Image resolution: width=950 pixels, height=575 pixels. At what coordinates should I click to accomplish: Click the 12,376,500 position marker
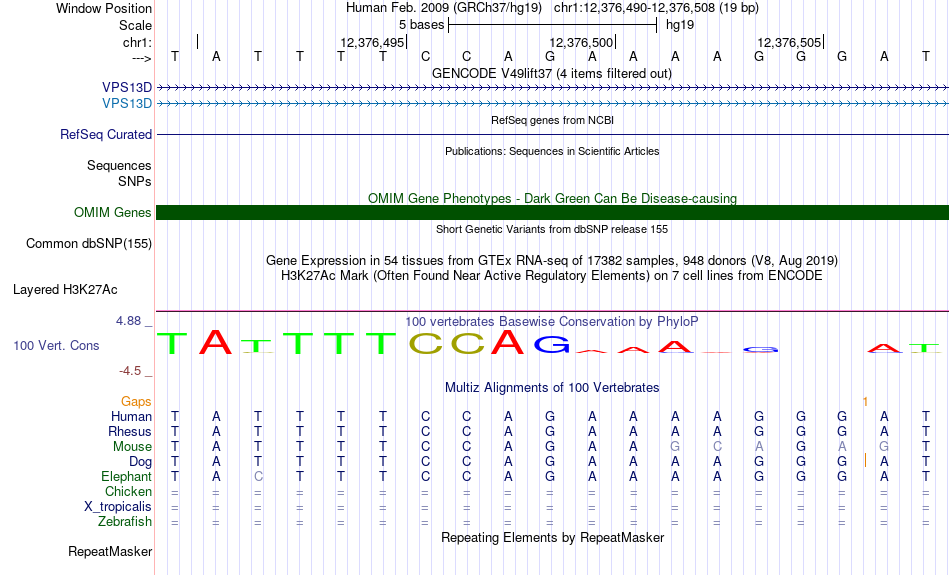tap(581, 42)
